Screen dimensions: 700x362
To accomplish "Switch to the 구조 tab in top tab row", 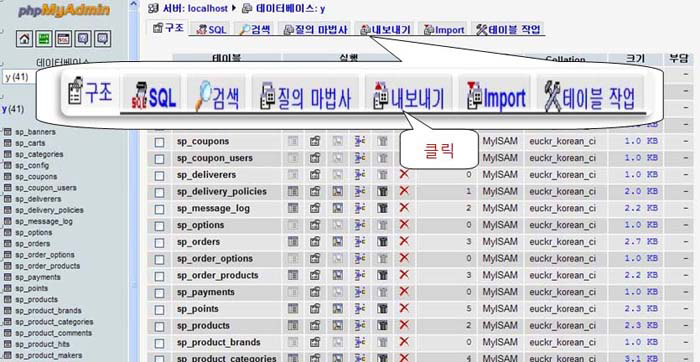I will [x=168, y=28].
